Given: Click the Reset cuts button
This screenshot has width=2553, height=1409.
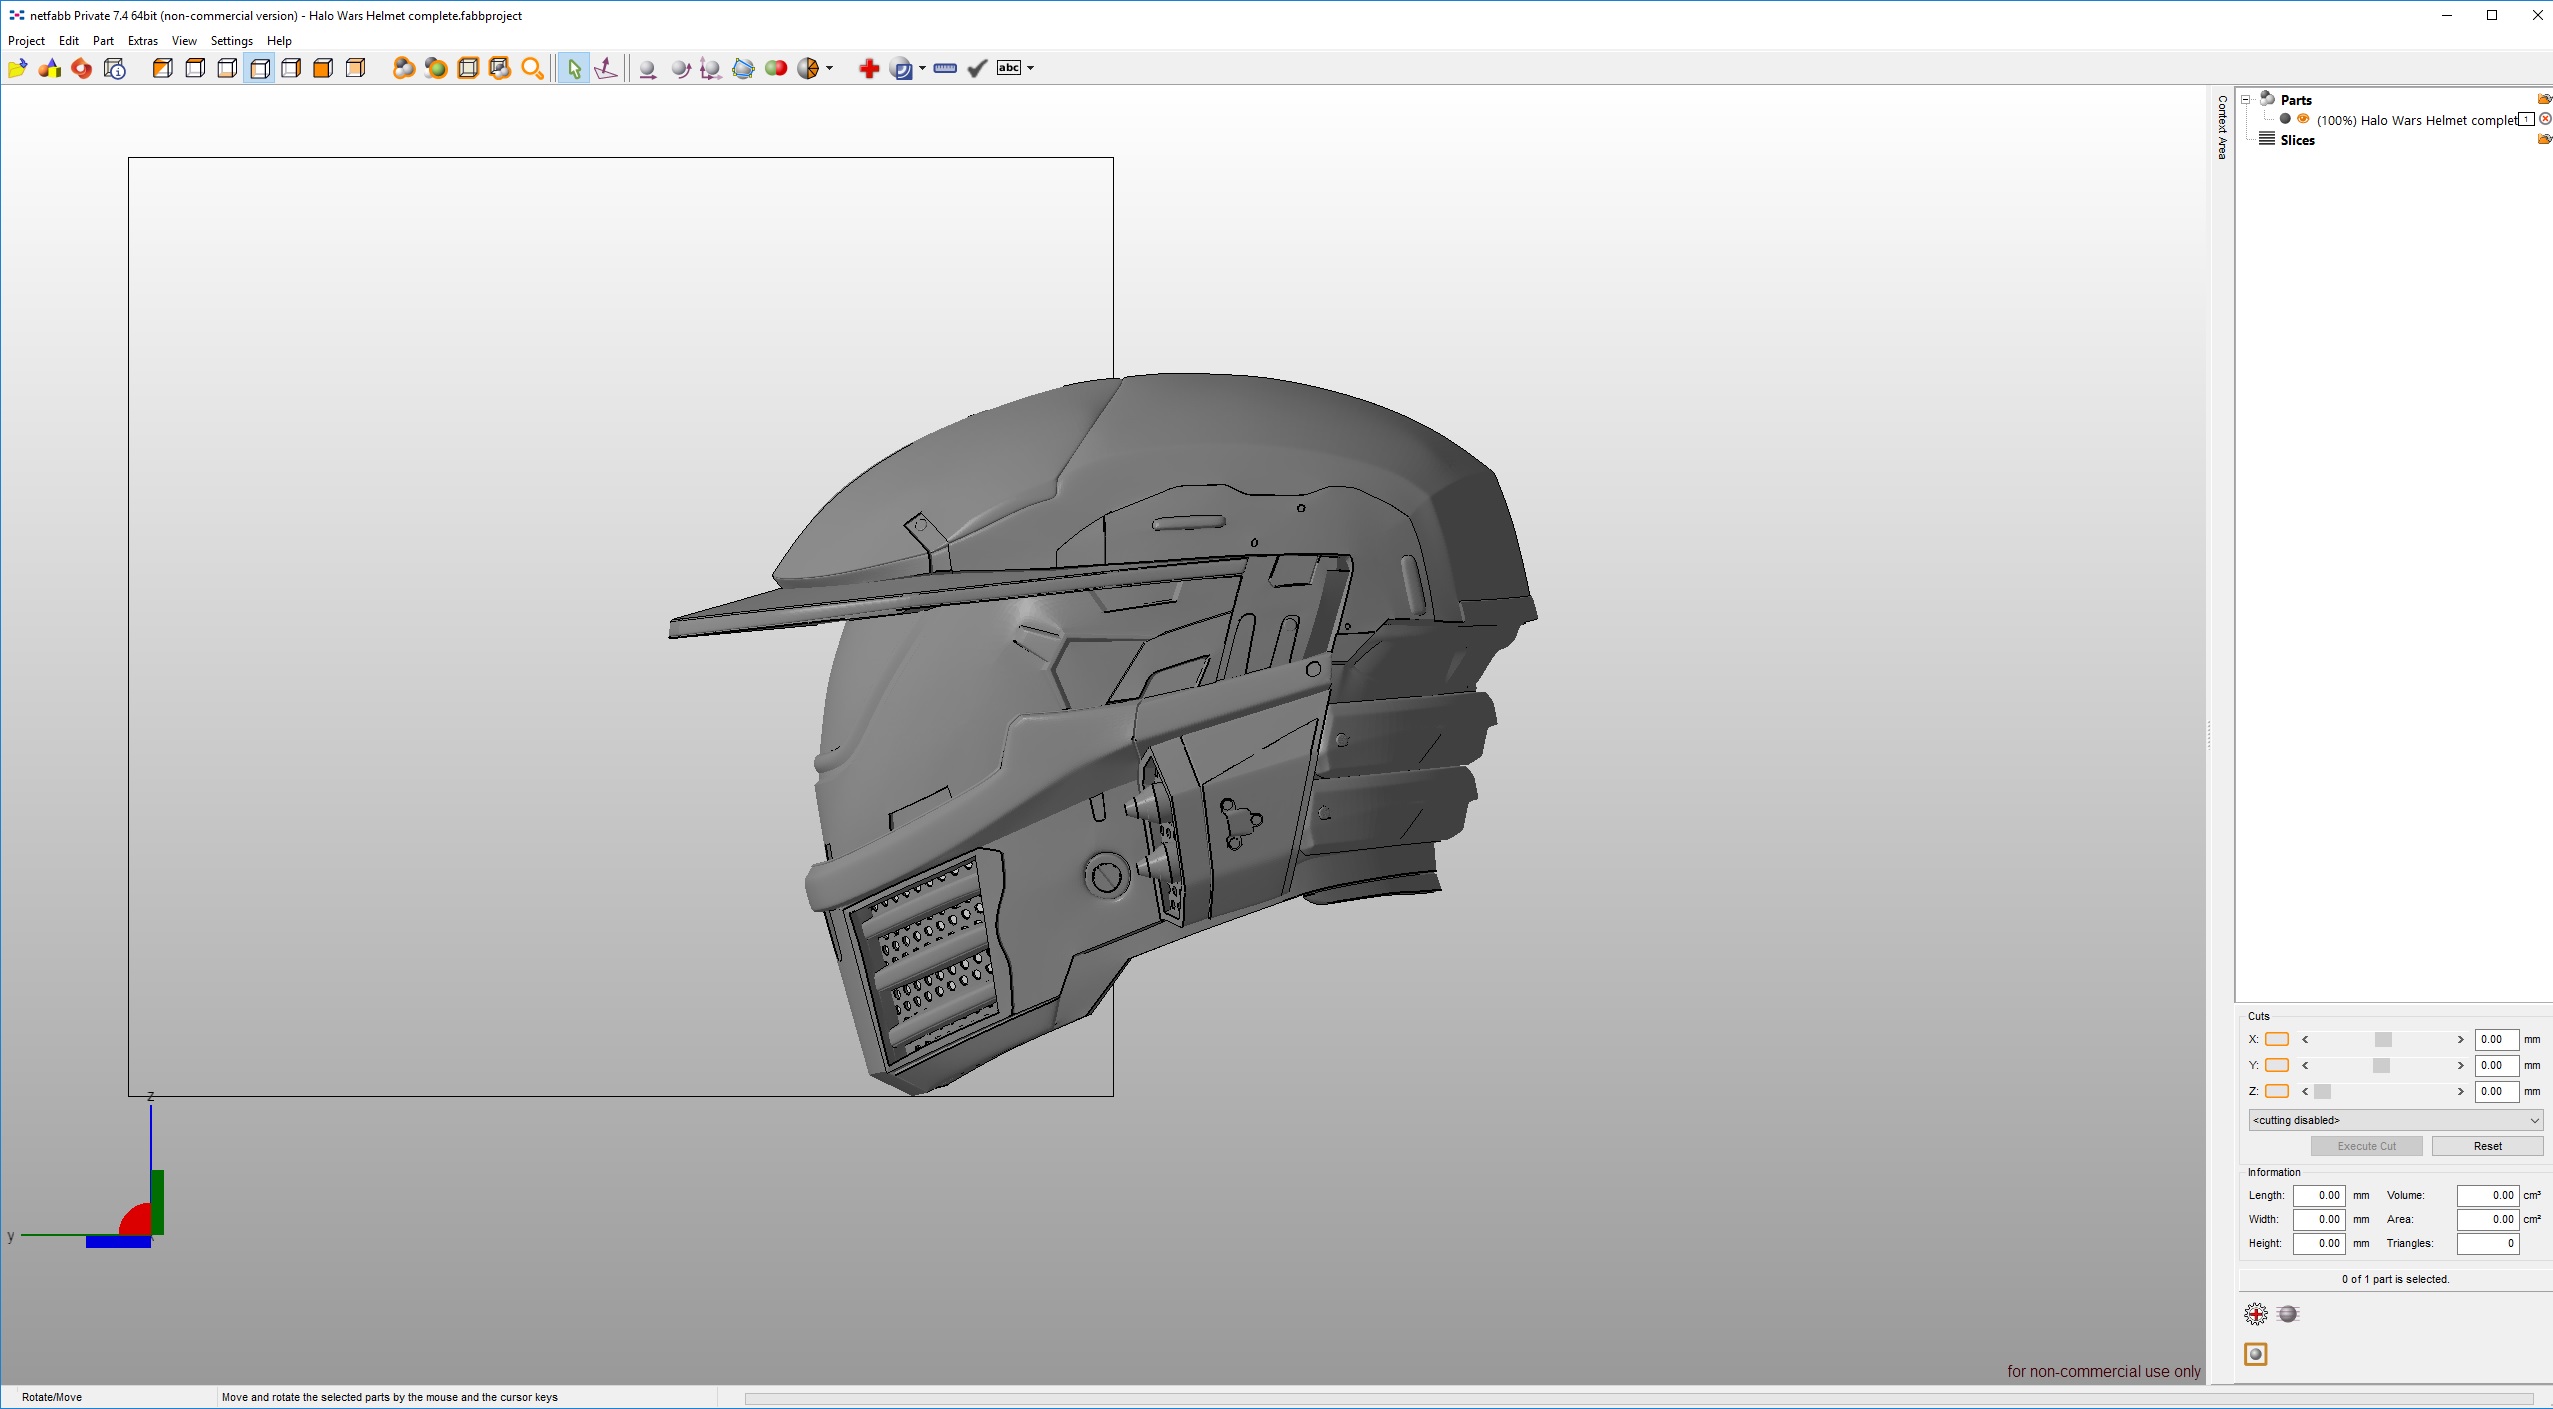Looking at the screenshot, I should point(2487,1146).
